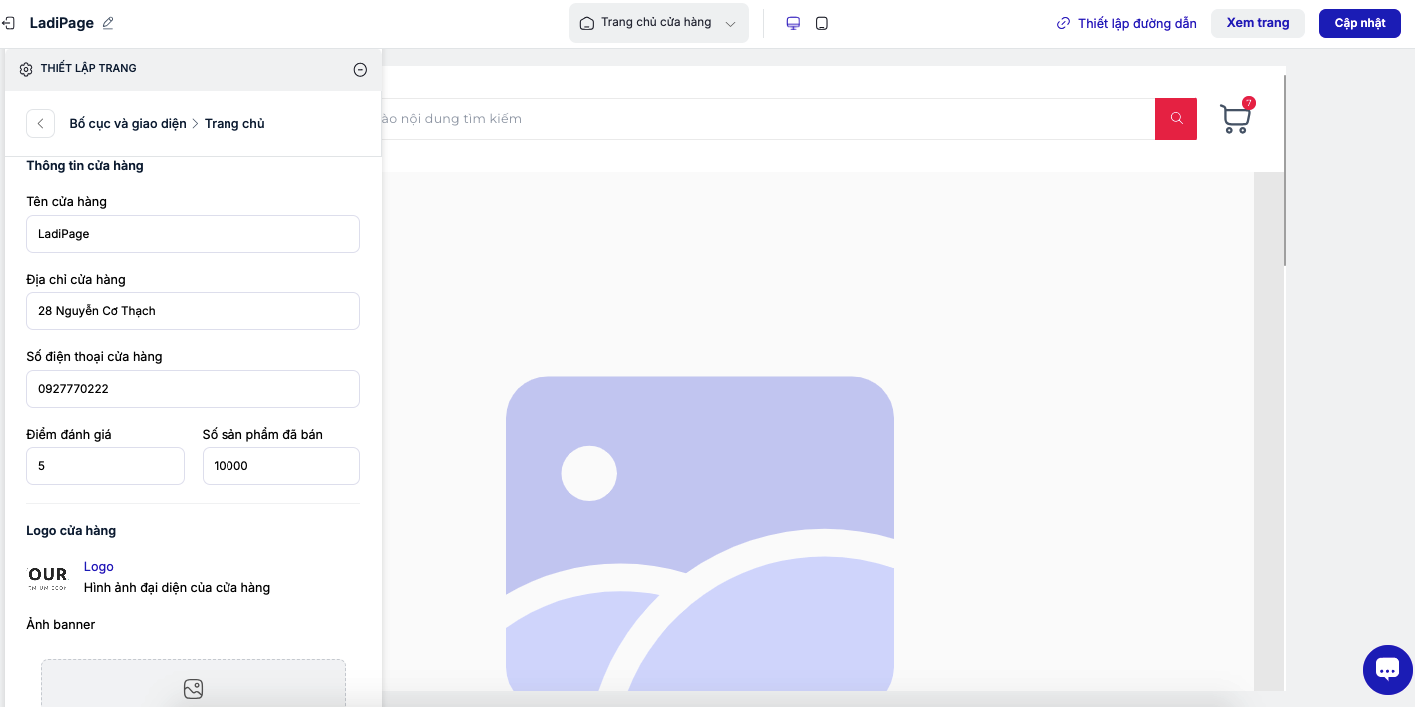Collapse the Thiết lập trang panel
Viewport: 1415px width, 707px height.
[360, 69]
